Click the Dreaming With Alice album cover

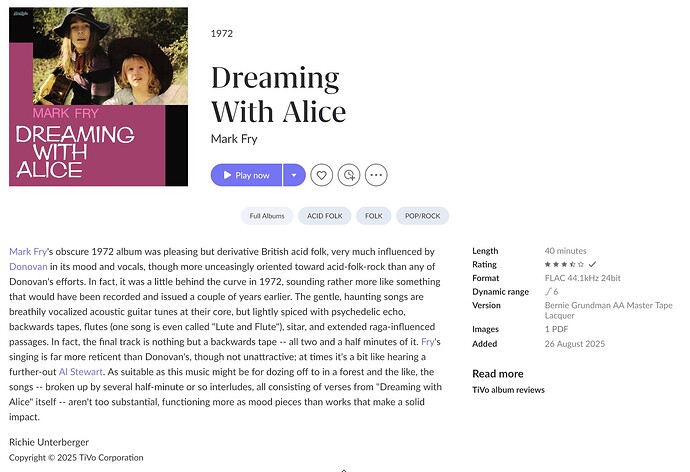point(98,96)
